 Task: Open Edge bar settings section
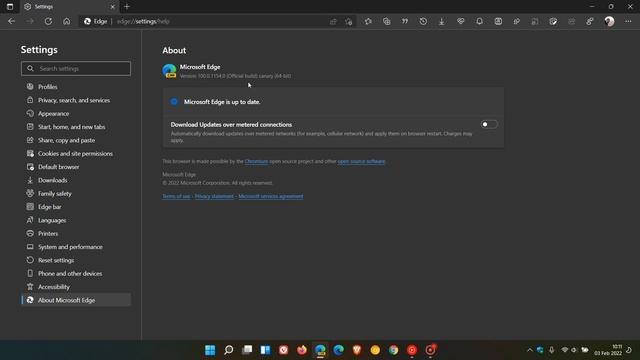pos(76,207)
